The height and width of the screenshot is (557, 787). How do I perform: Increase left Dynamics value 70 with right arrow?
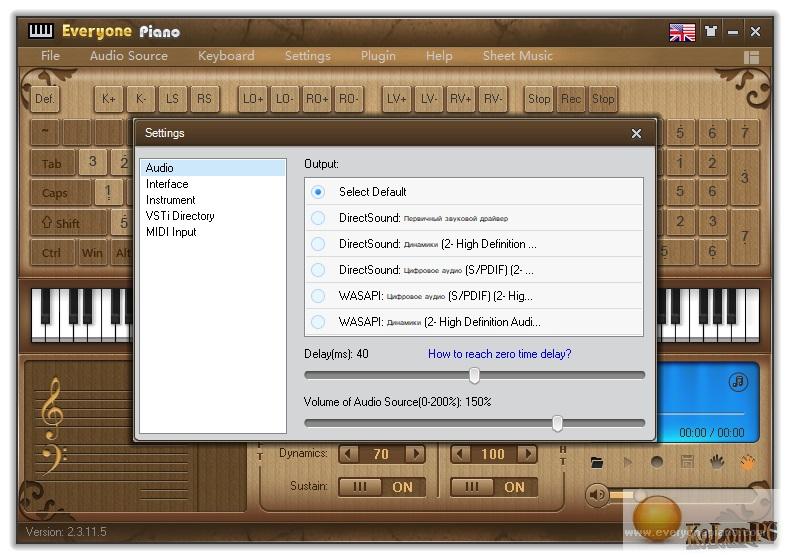[415, 454]
